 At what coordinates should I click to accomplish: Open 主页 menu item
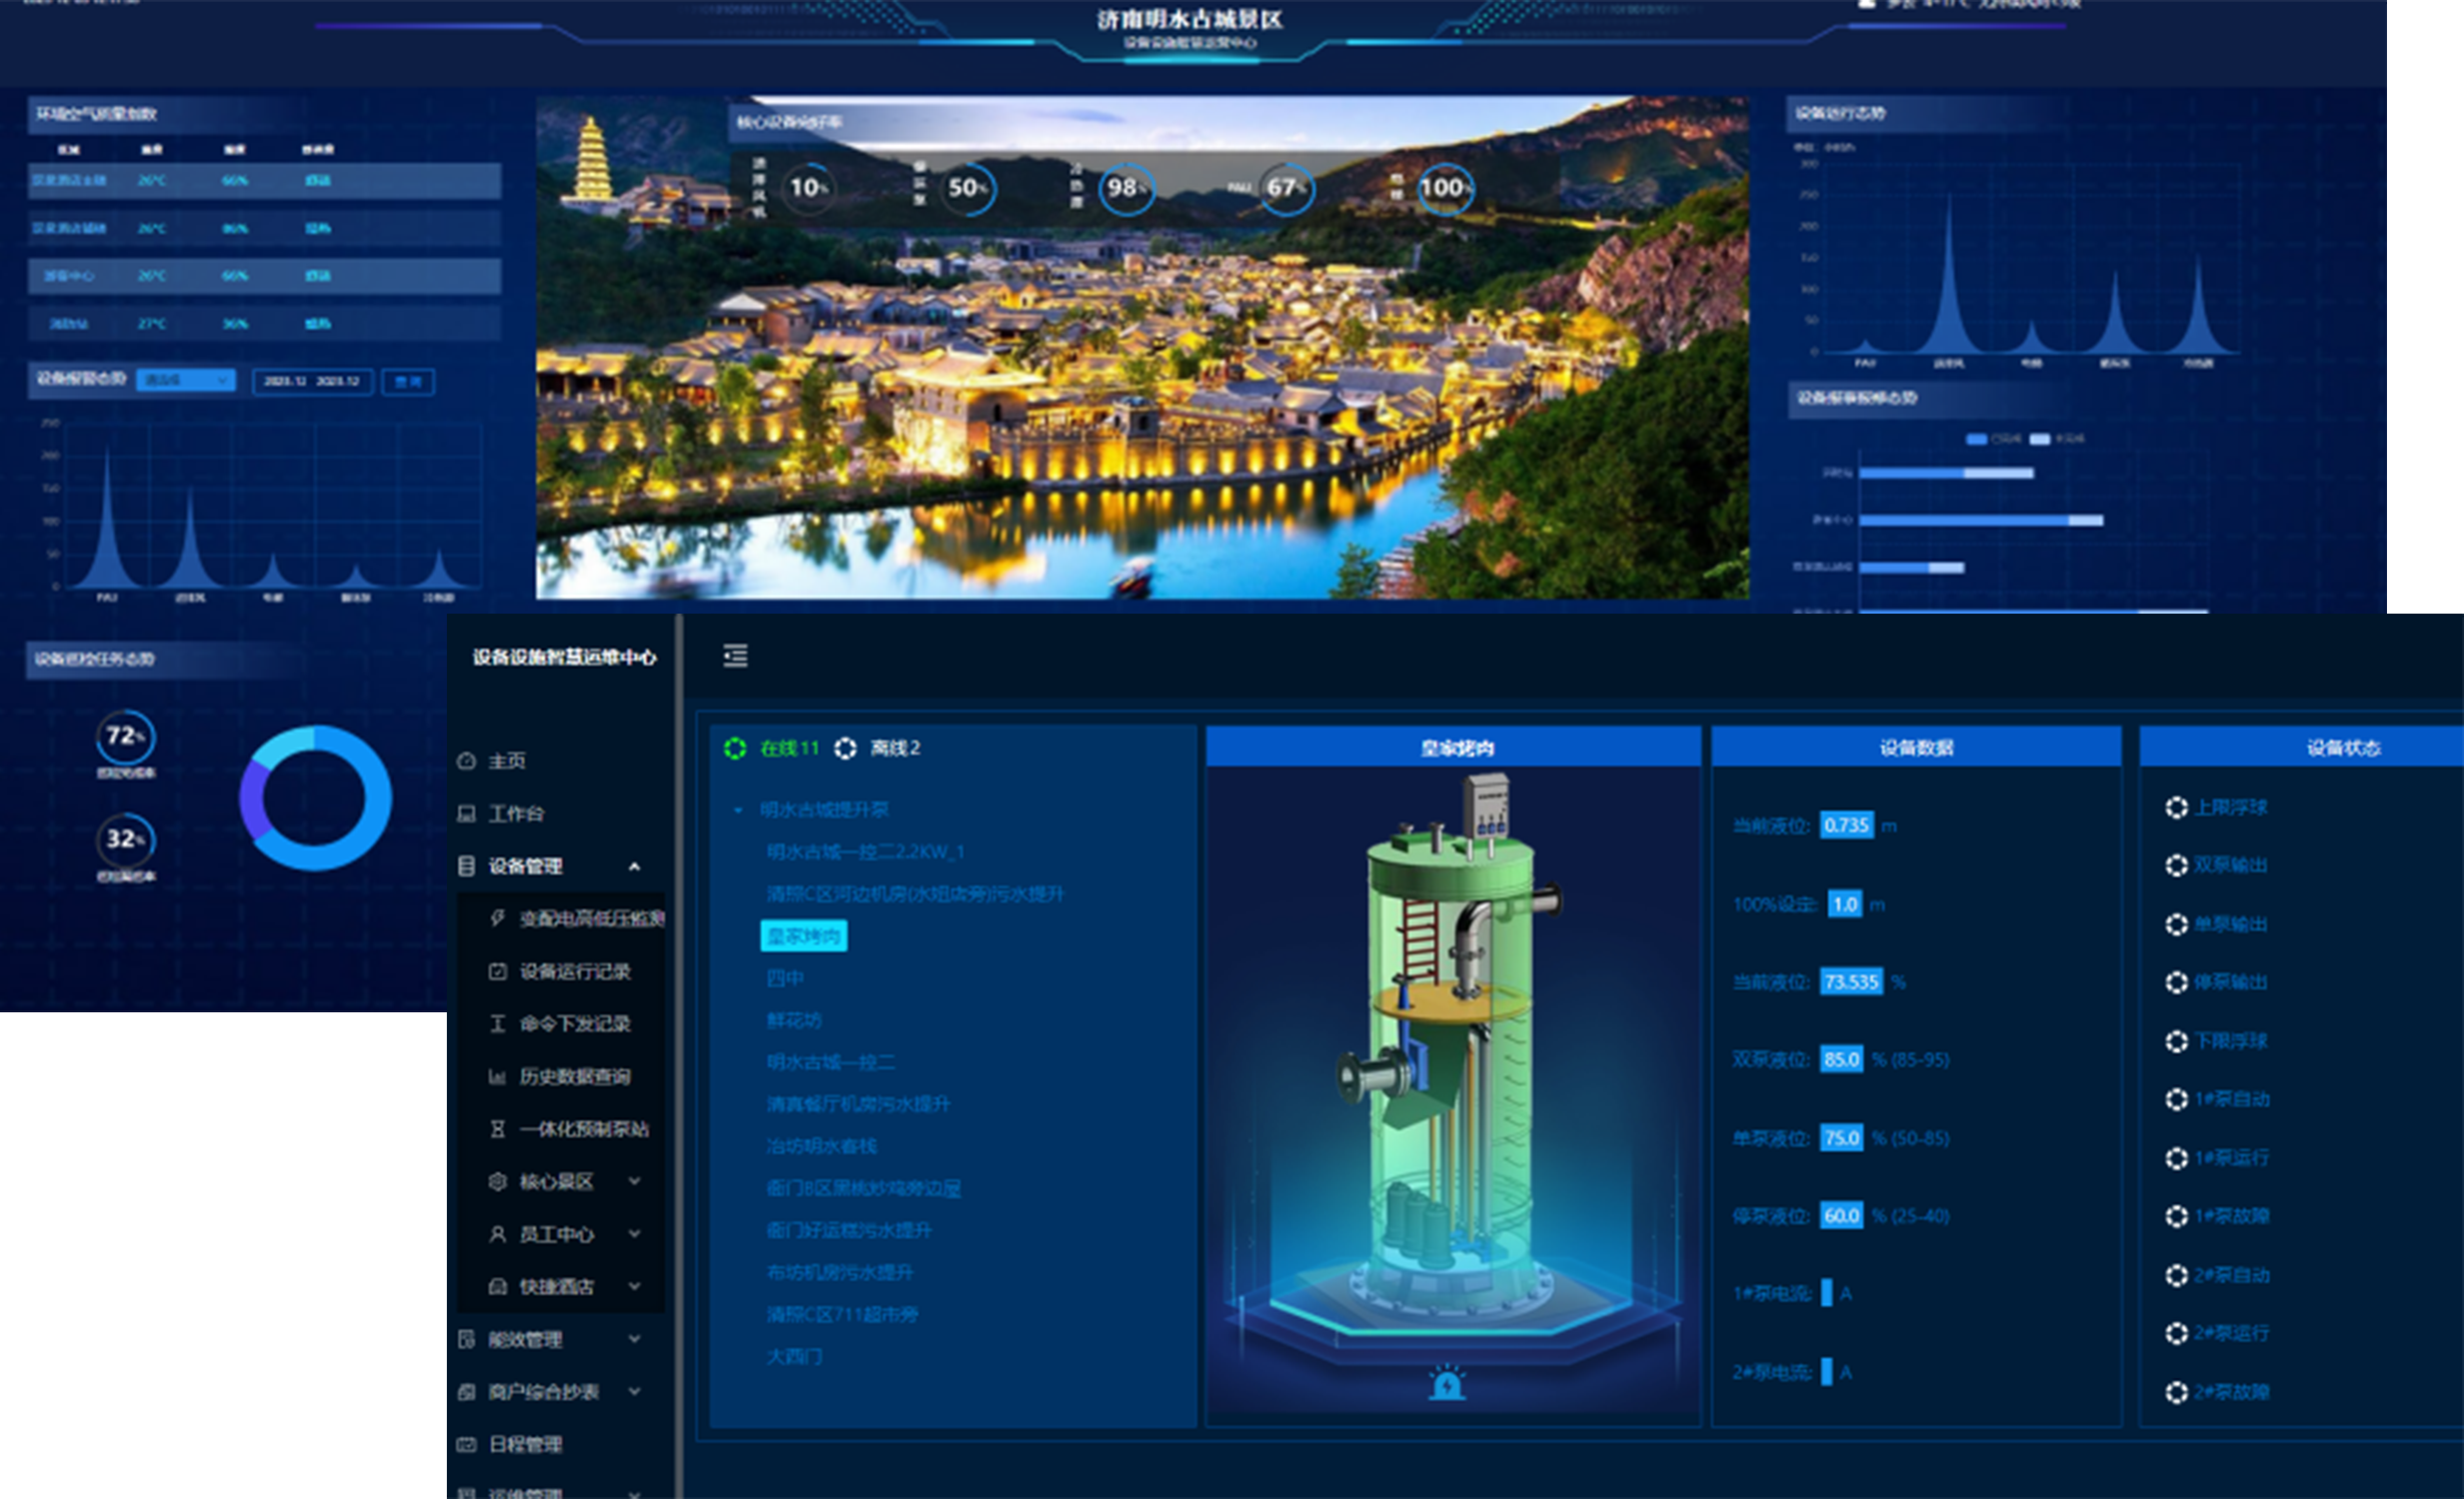507,761
